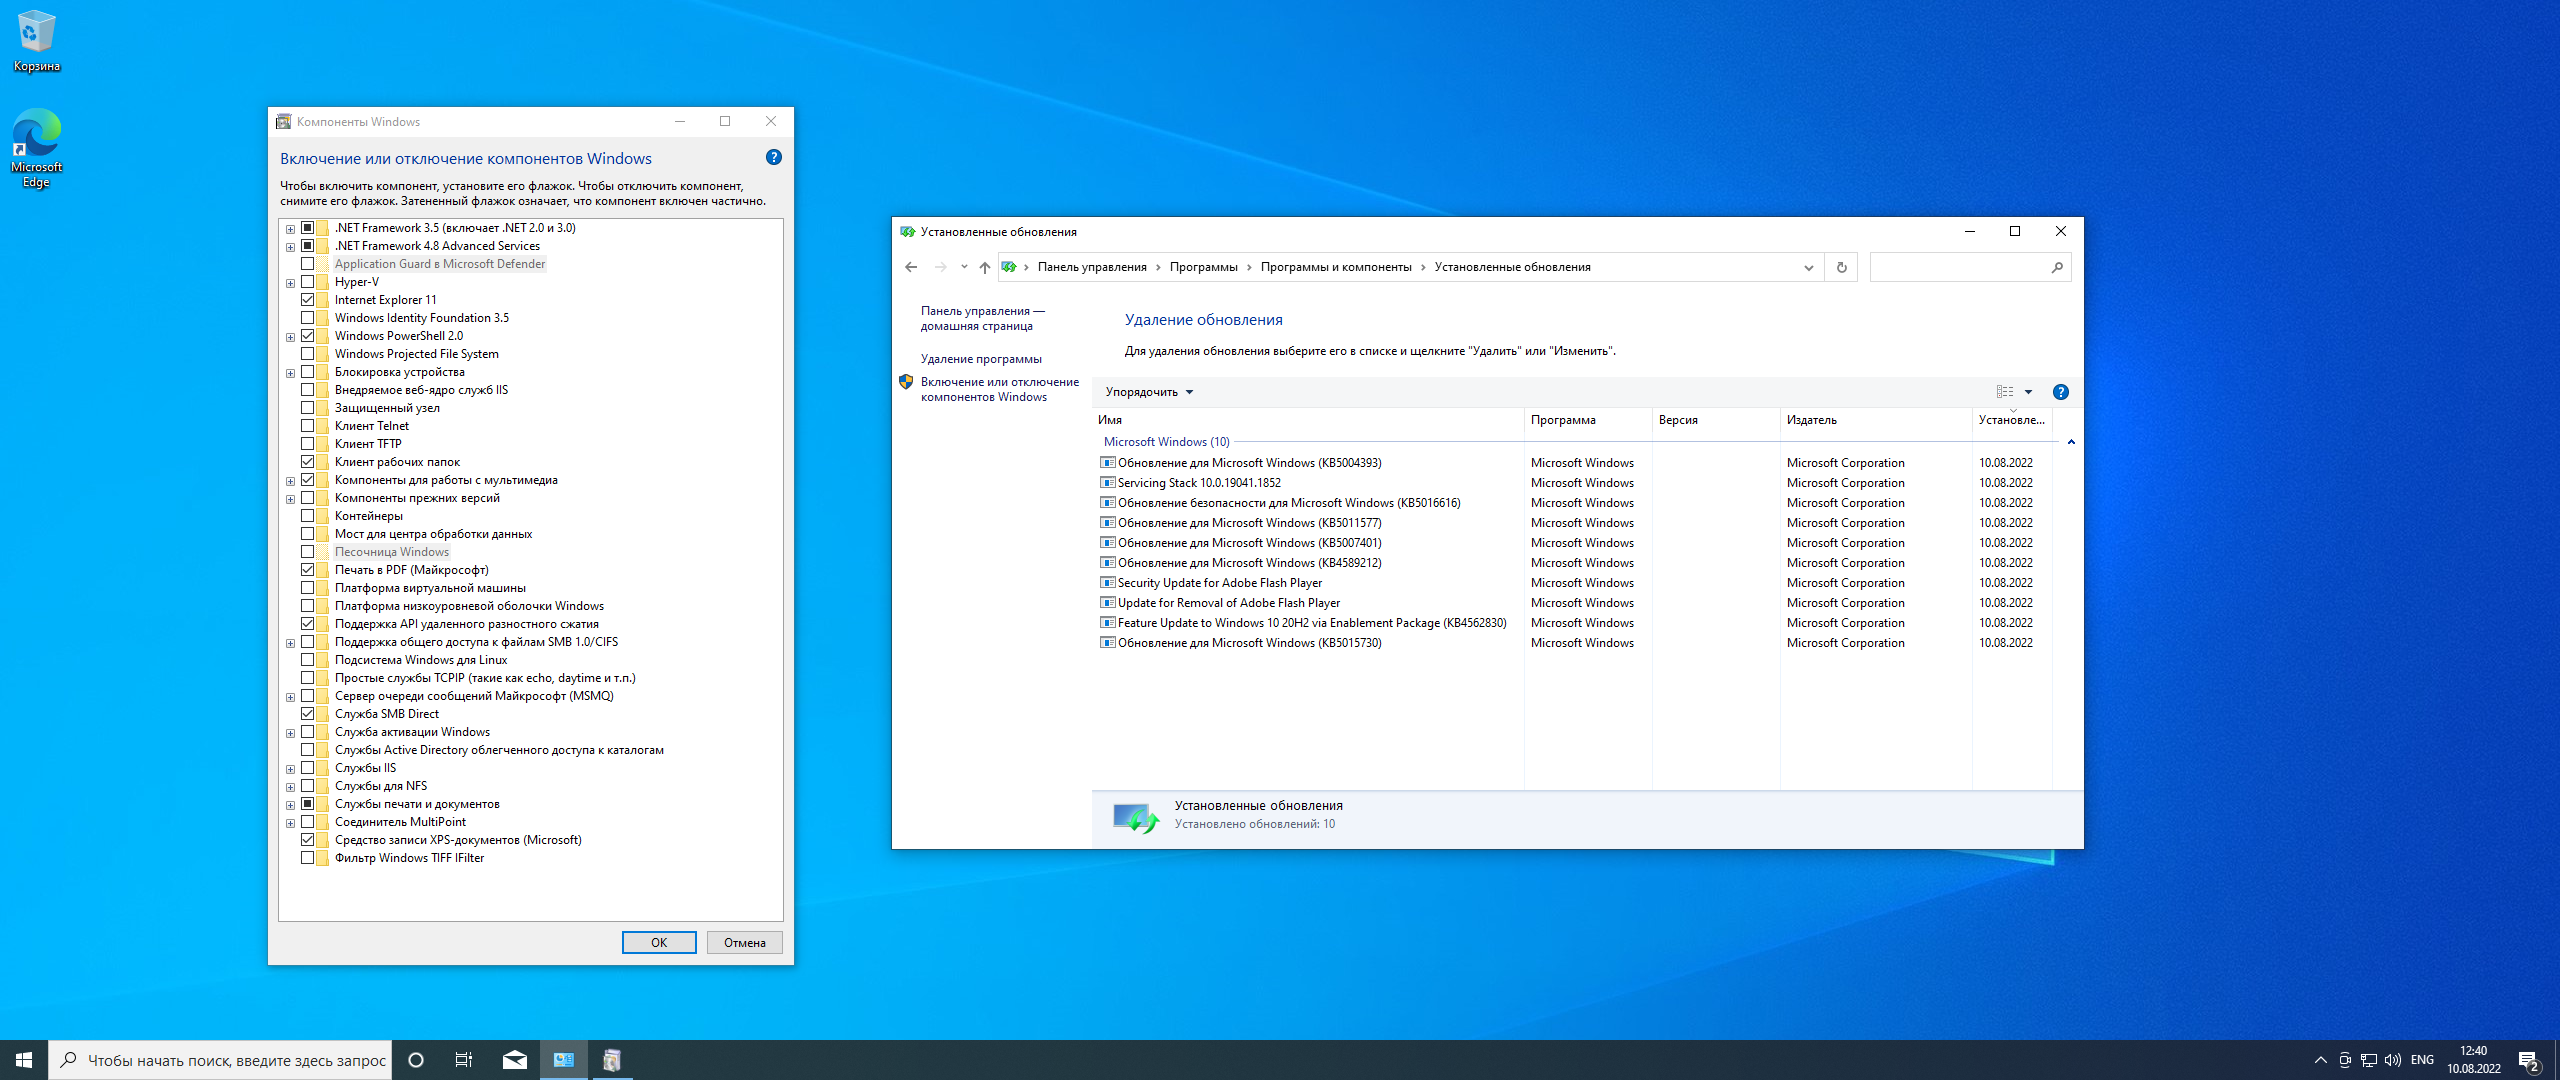Enable Подсистема Windows для Linux checkbox
The width and height of the screenshot is (2560, 1080).
coord(308,660)
